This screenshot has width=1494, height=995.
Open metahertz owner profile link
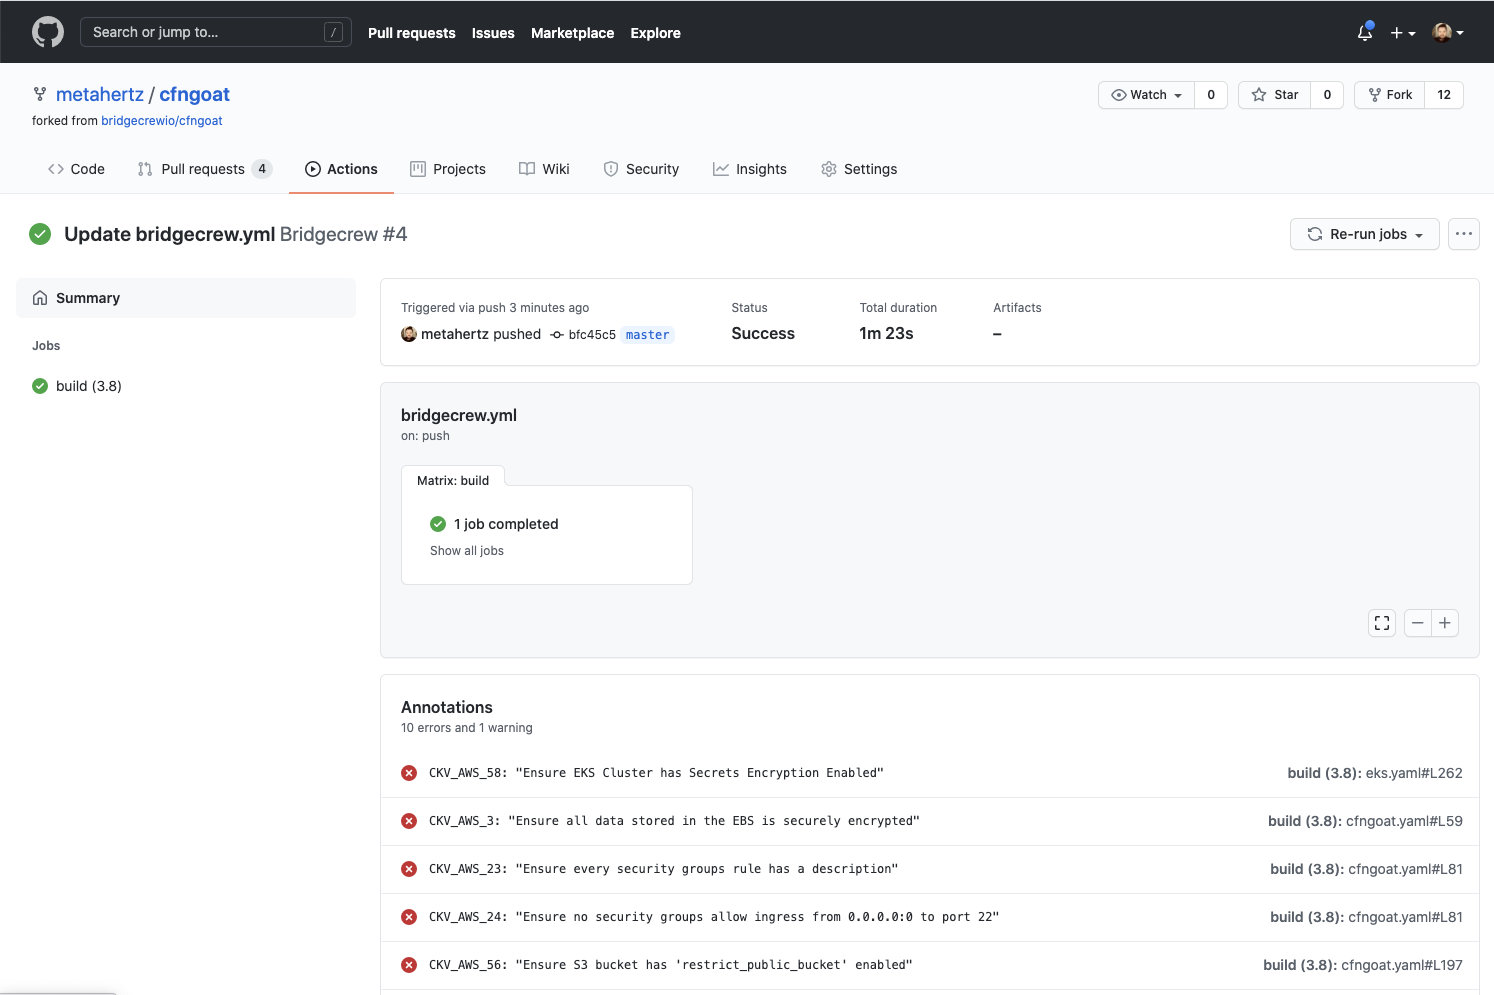pyautogui.click(x=100, y=94)
